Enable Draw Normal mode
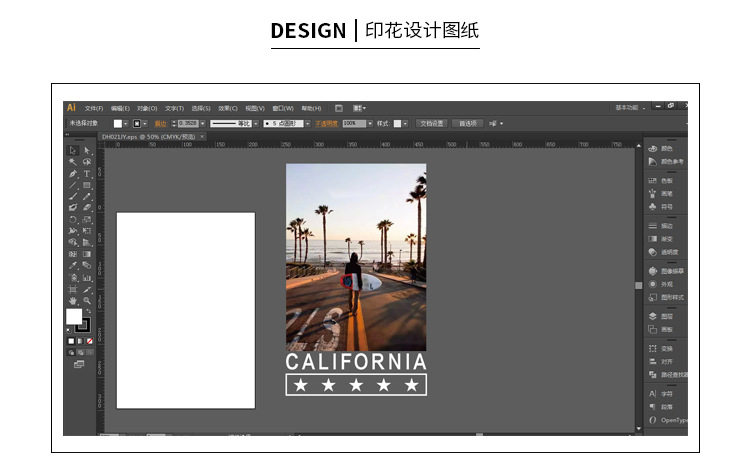Viewport: 750px width, 464px height. (x=71, y=353)
